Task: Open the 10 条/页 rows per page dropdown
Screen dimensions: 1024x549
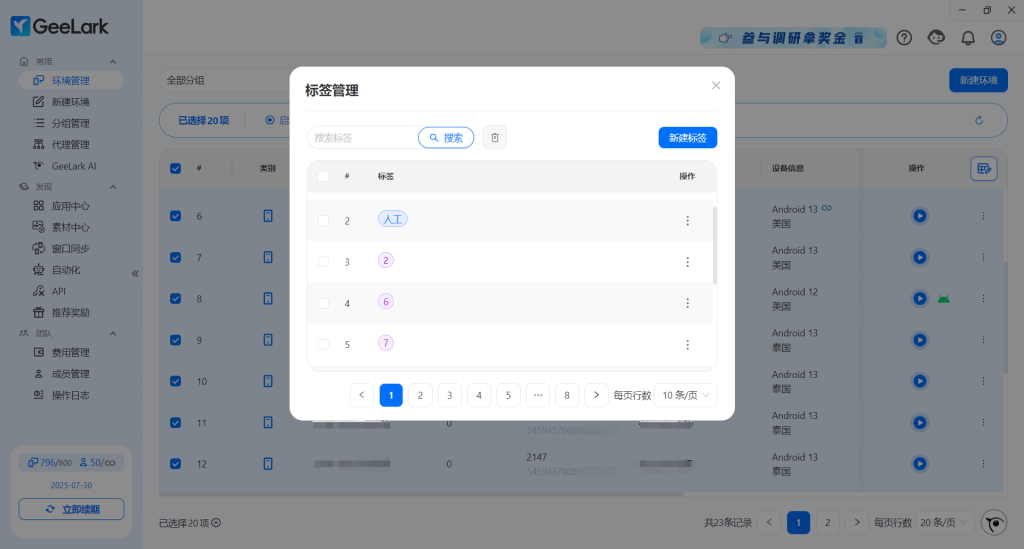Action: pos(686,395)
